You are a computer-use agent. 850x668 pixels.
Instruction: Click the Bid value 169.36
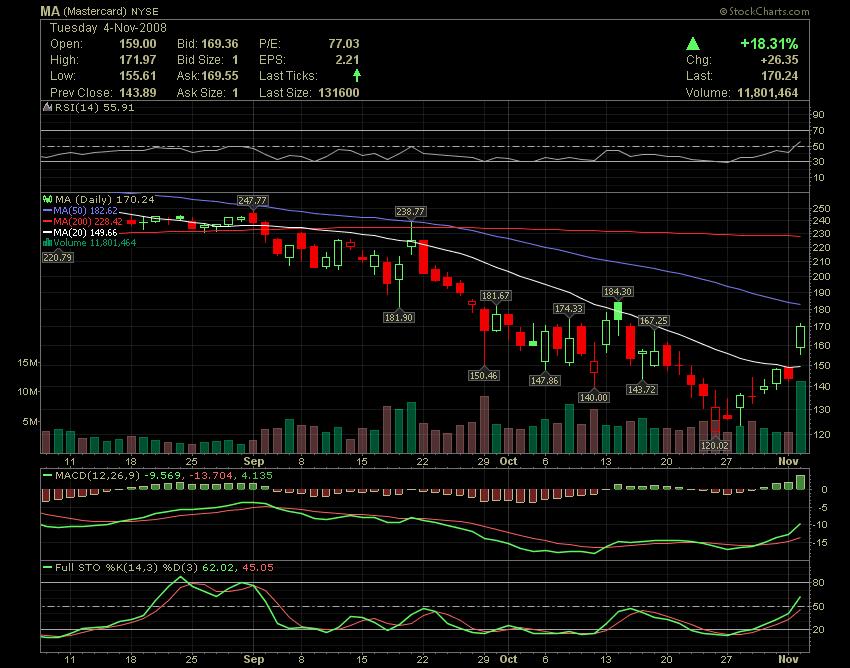[x=220, y=44]
